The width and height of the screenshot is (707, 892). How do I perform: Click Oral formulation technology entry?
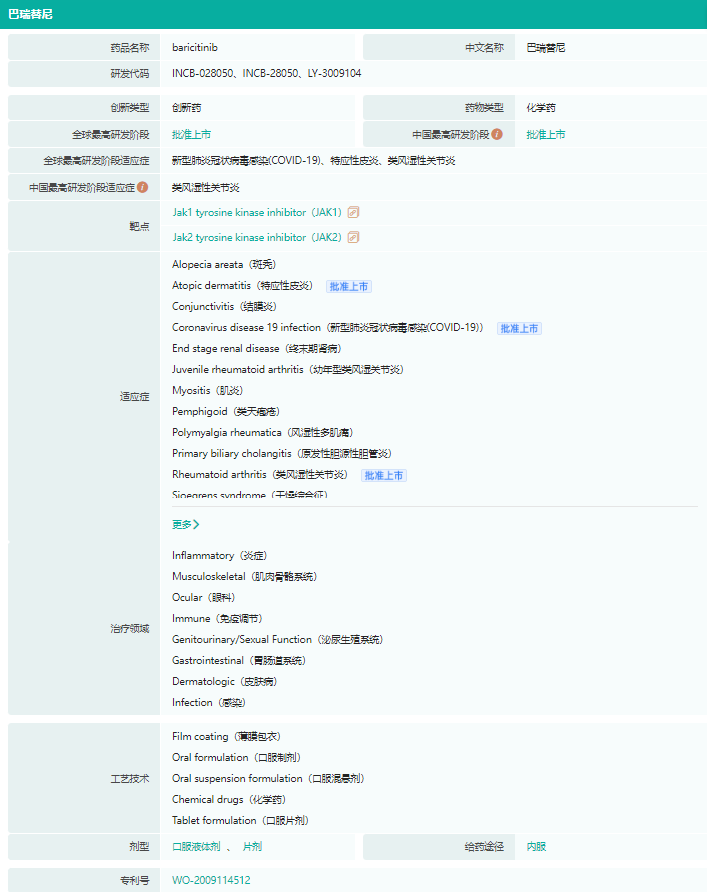(x=236, y=758)
